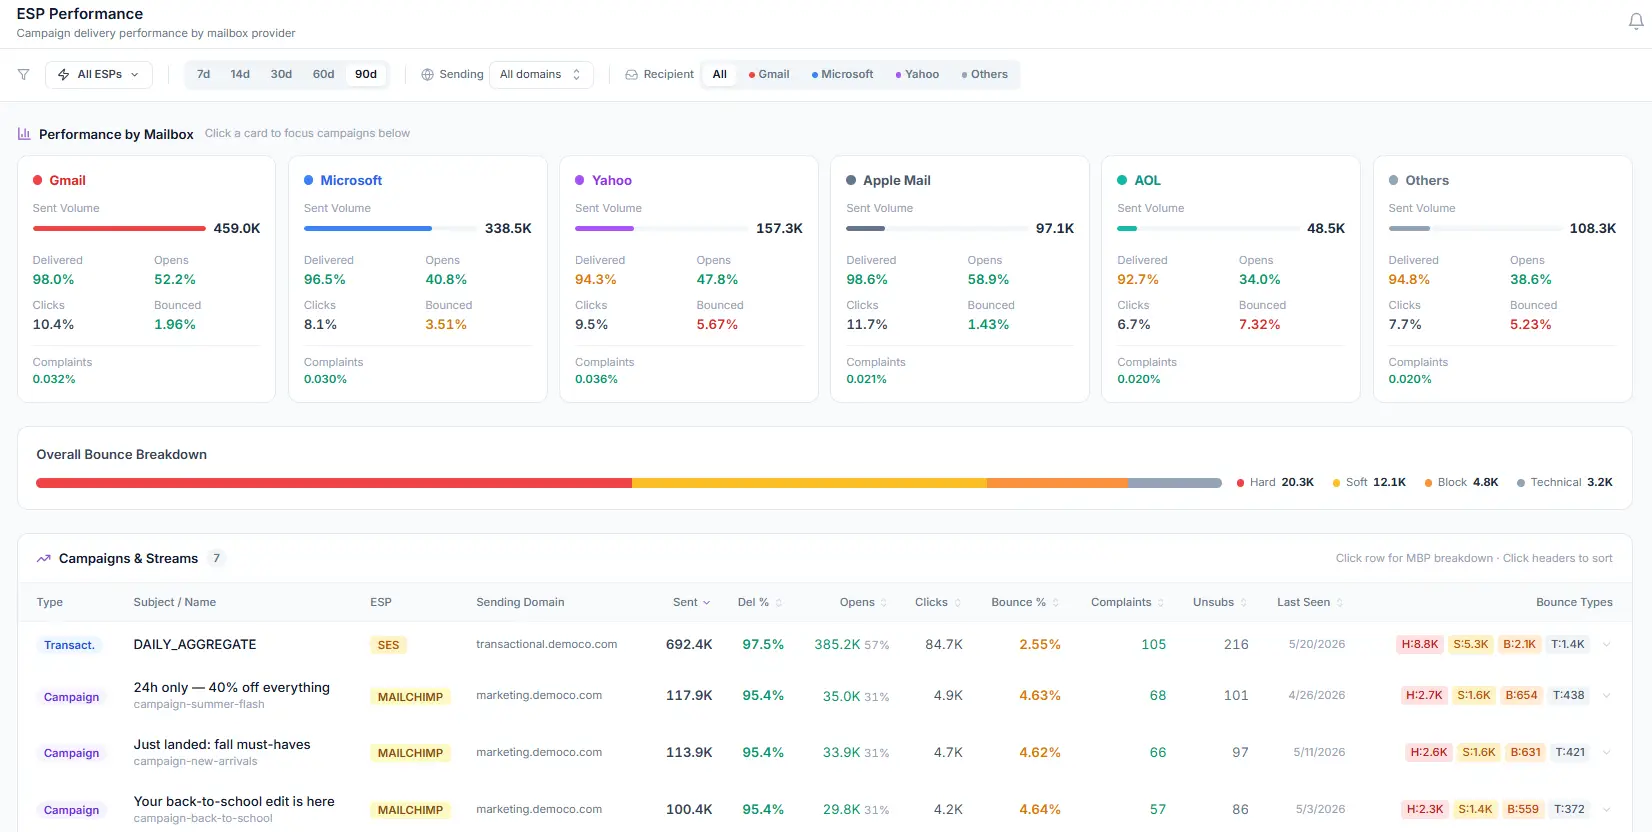
Task: Click the T:1.4K technical bounce tag
Action: coord(1568,644)
